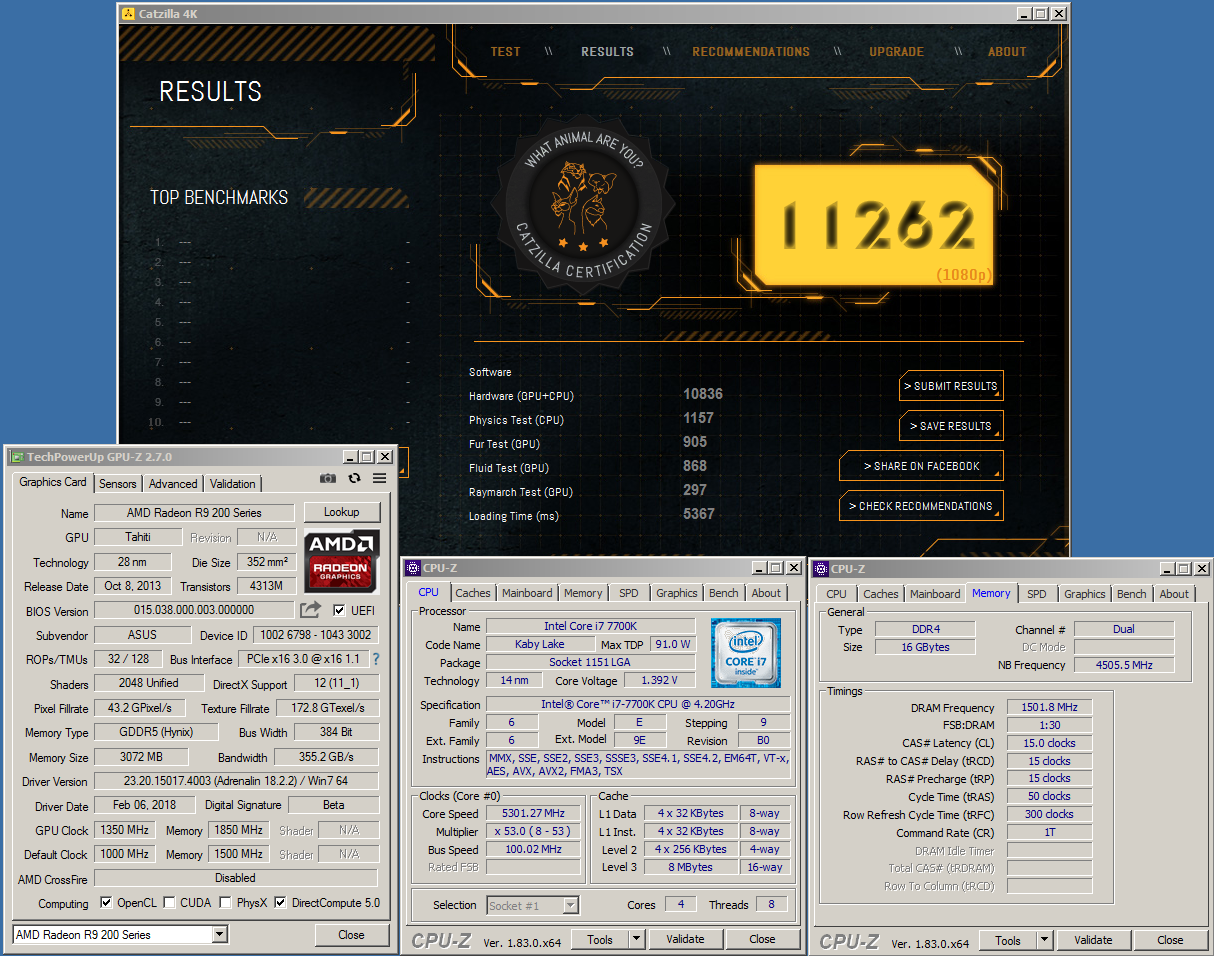The height and width of the screenshot is (956, 1214).
Task: Click the GPU-Z title bar icon
Action: click(16, 457)
